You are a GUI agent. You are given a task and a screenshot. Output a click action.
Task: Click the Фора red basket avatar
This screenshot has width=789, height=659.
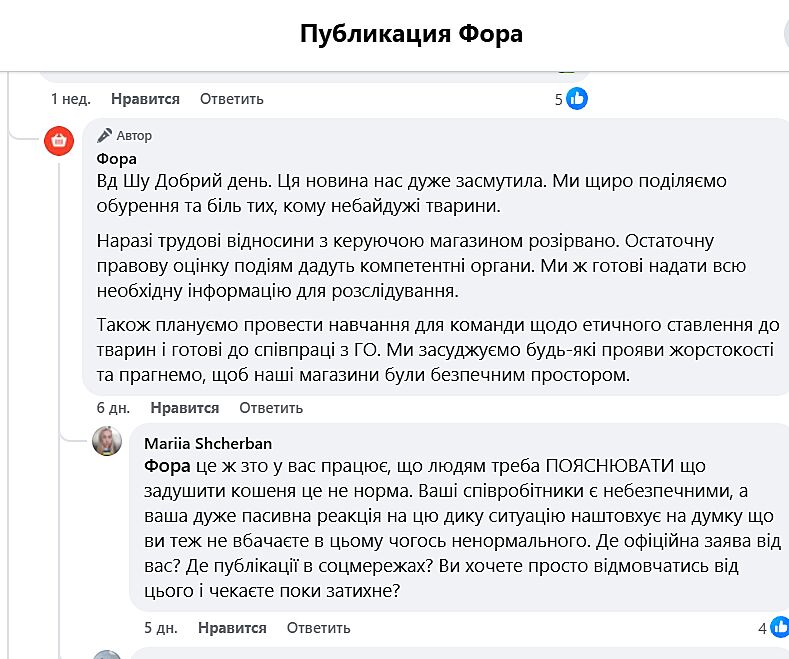coord(59,141)
